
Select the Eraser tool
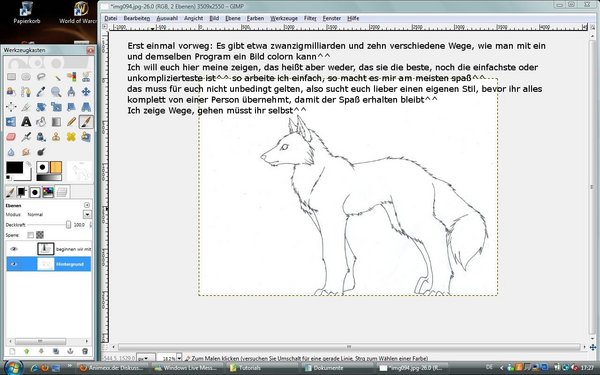tap(11, 137)
